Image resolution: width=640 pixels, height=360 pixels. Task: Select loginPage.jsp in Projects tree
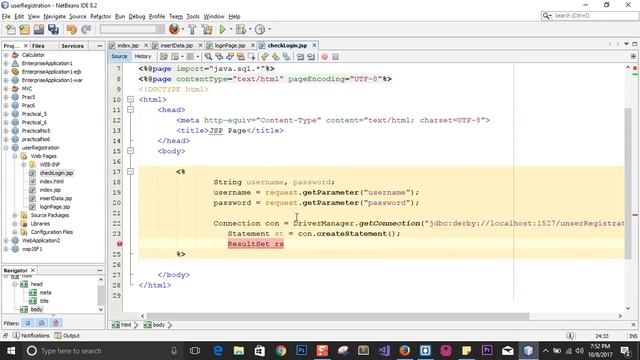(x=55, y=207)
